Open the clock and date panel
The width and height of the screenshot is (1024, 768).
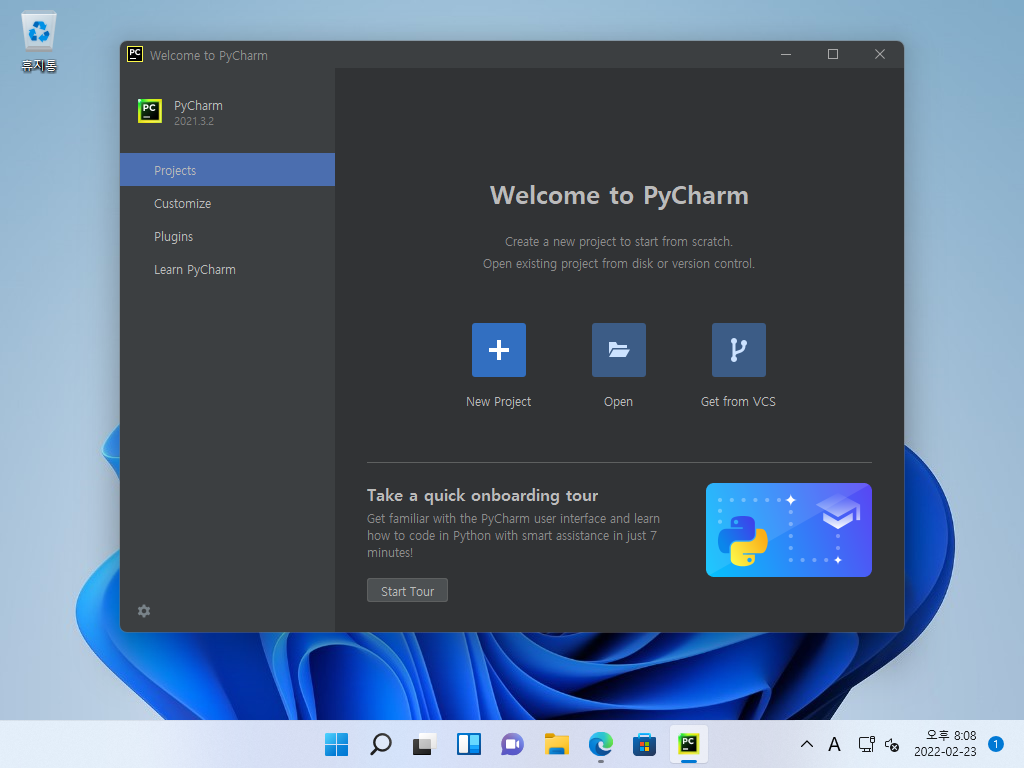(x=945, y=744)
